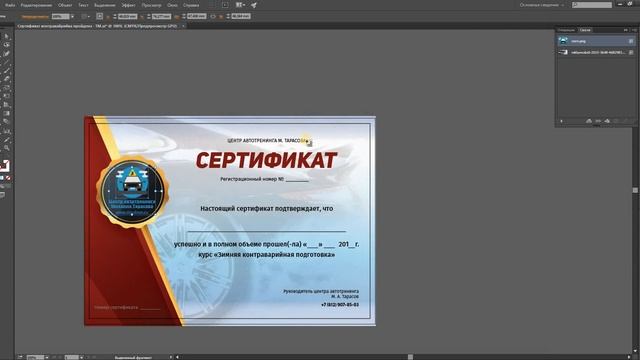Open the Окно menu

(x=172, y=5)
